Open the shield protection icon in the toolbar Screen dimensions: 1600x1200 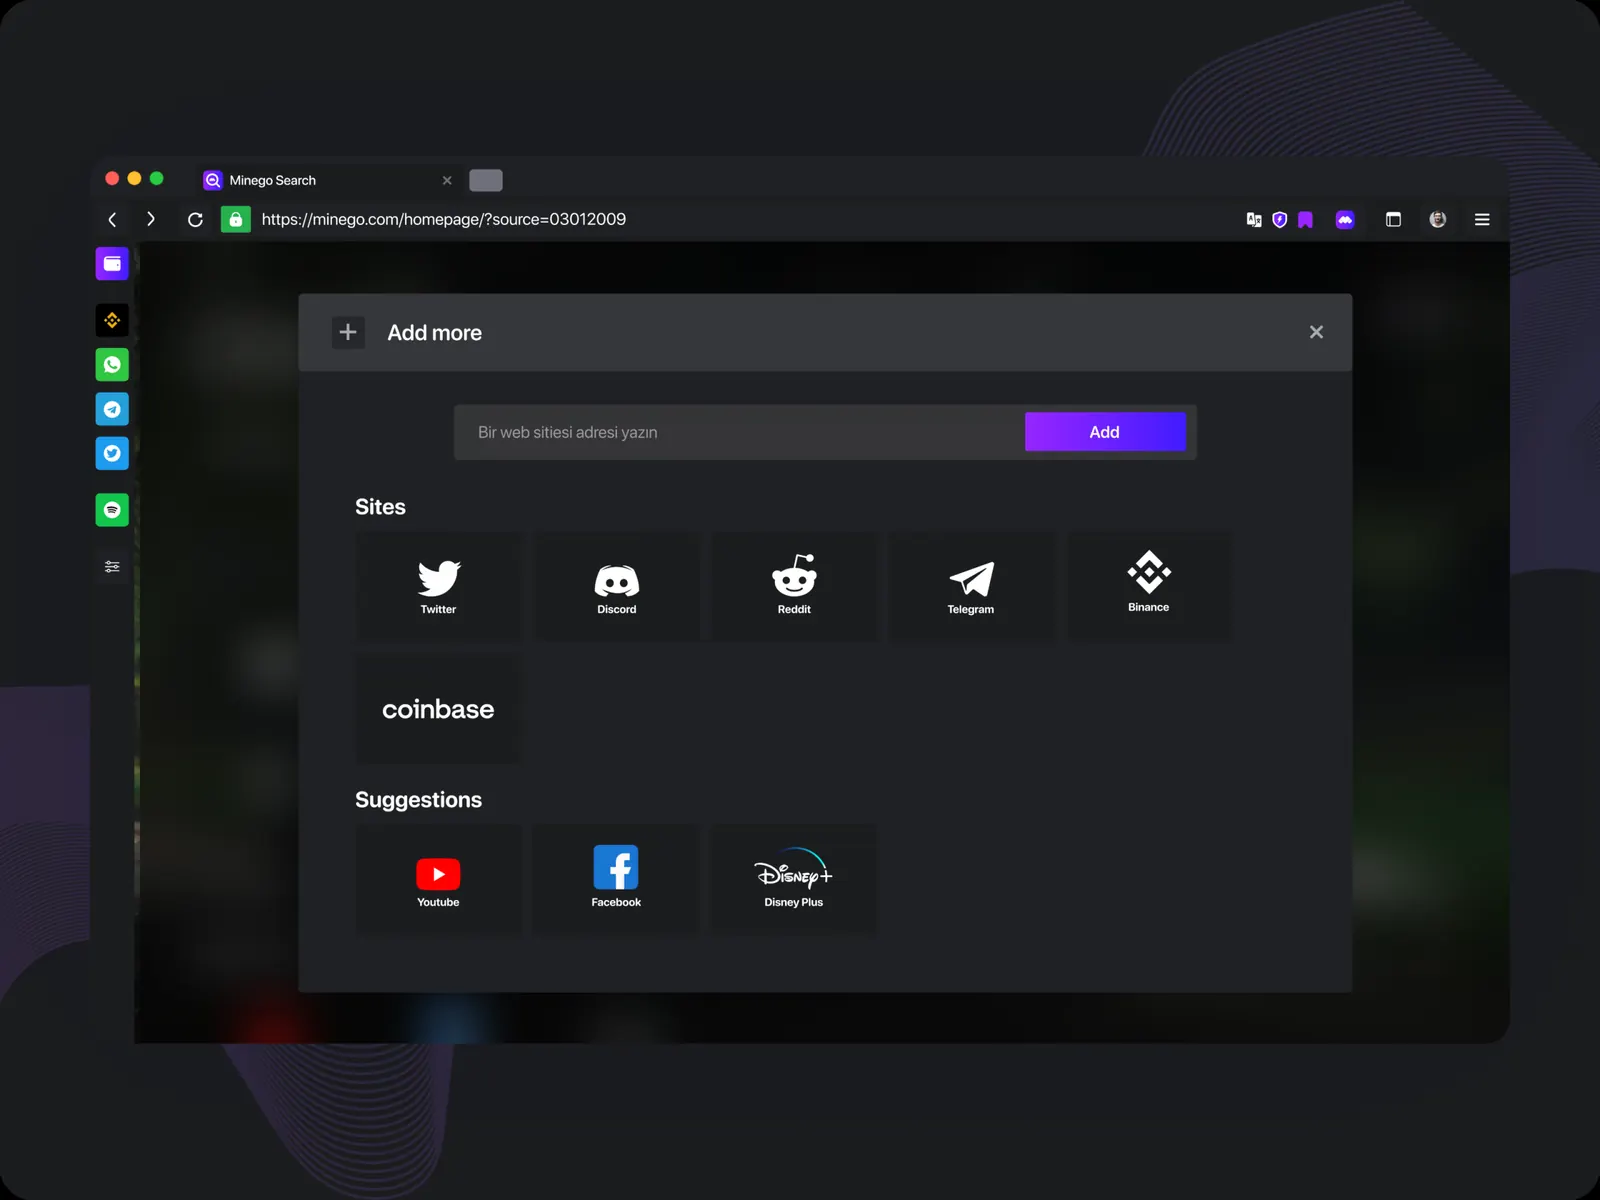[x=1280, y=219]
